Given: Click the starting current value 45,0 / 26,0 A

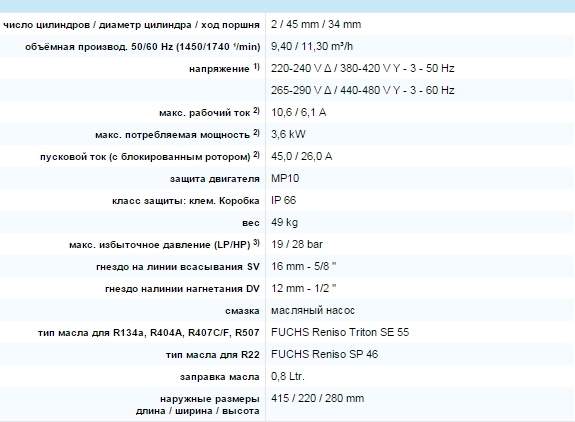Looking at the screenshot, I should (301, 157).
